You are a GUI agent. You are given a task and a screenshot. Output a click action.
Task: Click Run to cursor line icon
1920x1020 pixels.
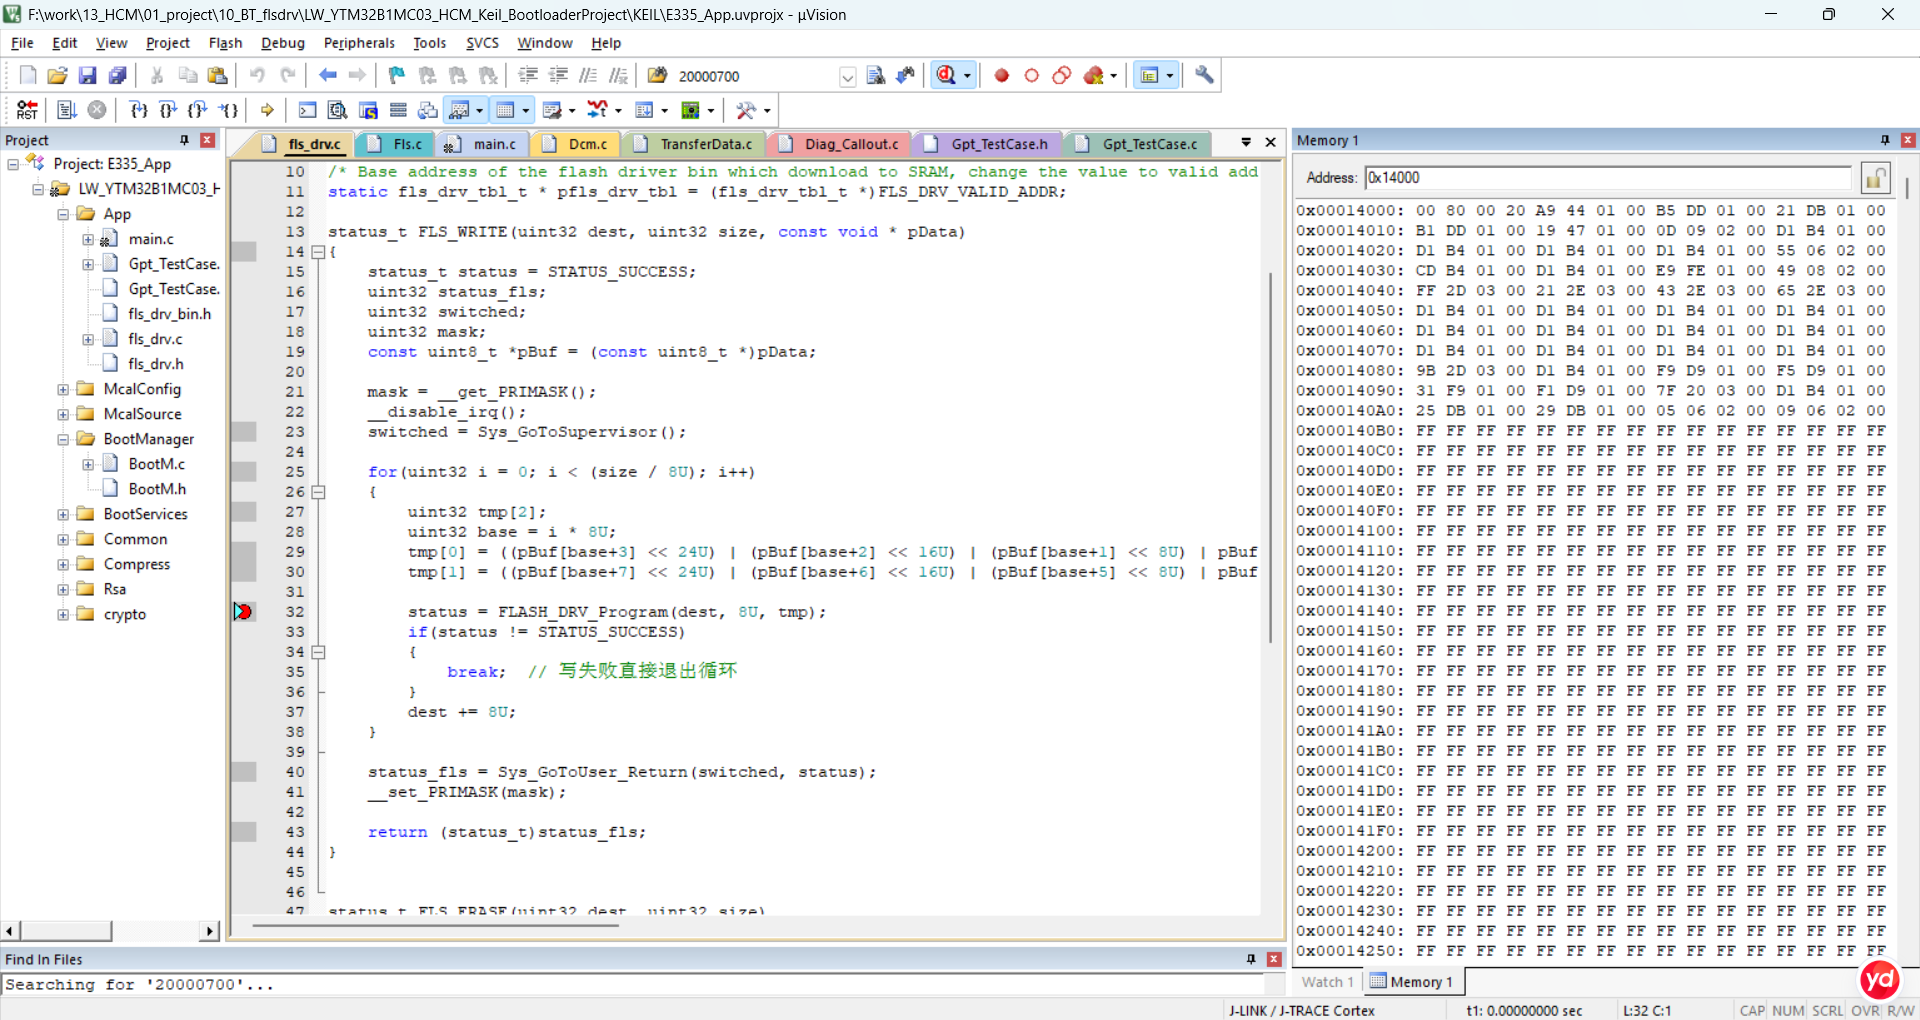[229, 110]
